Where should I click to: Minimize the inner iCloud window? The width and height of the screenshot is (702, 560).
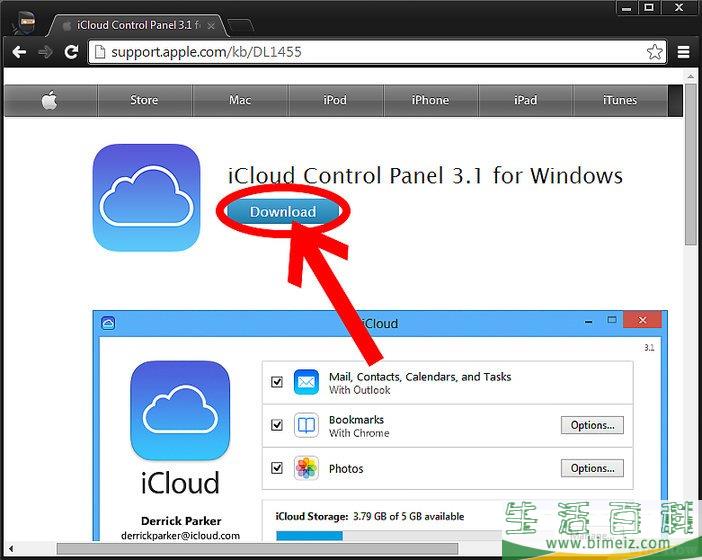(588, 322)
